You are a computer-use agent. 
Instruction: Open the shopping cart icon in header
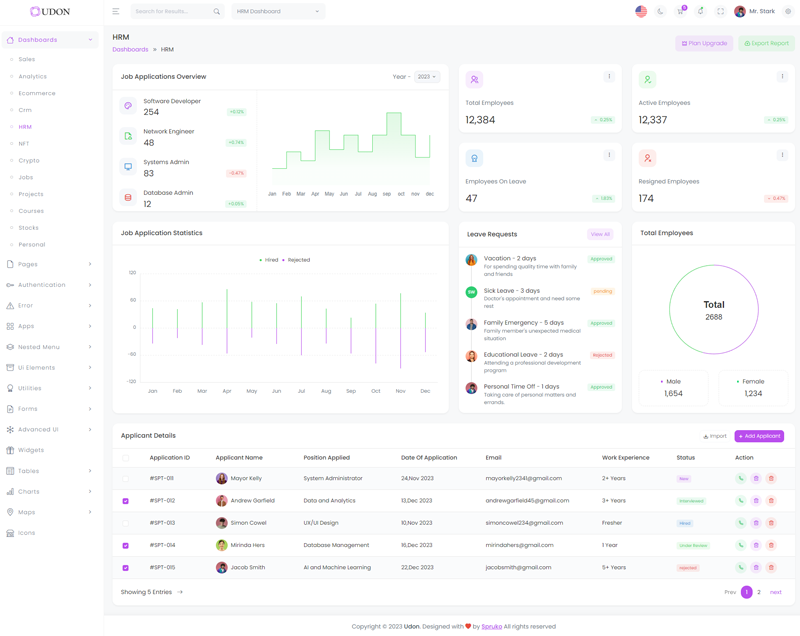(x=680, y=12)
